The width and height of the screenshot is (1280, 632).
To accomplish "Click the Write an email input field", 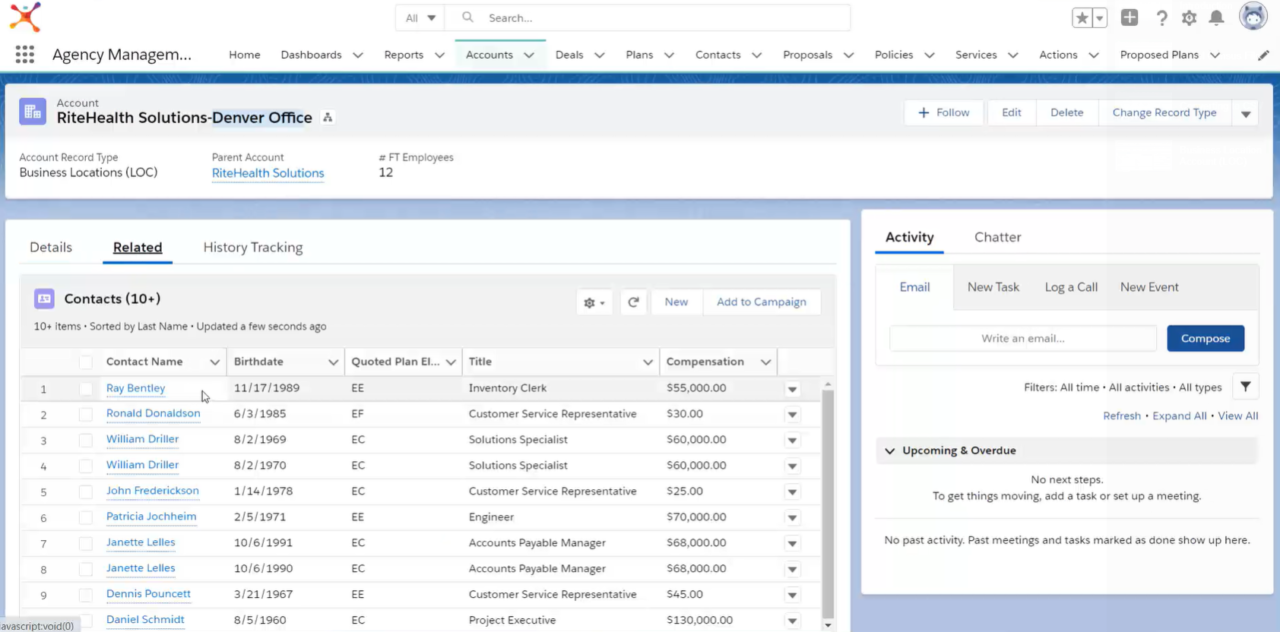I will (1022, 338).
